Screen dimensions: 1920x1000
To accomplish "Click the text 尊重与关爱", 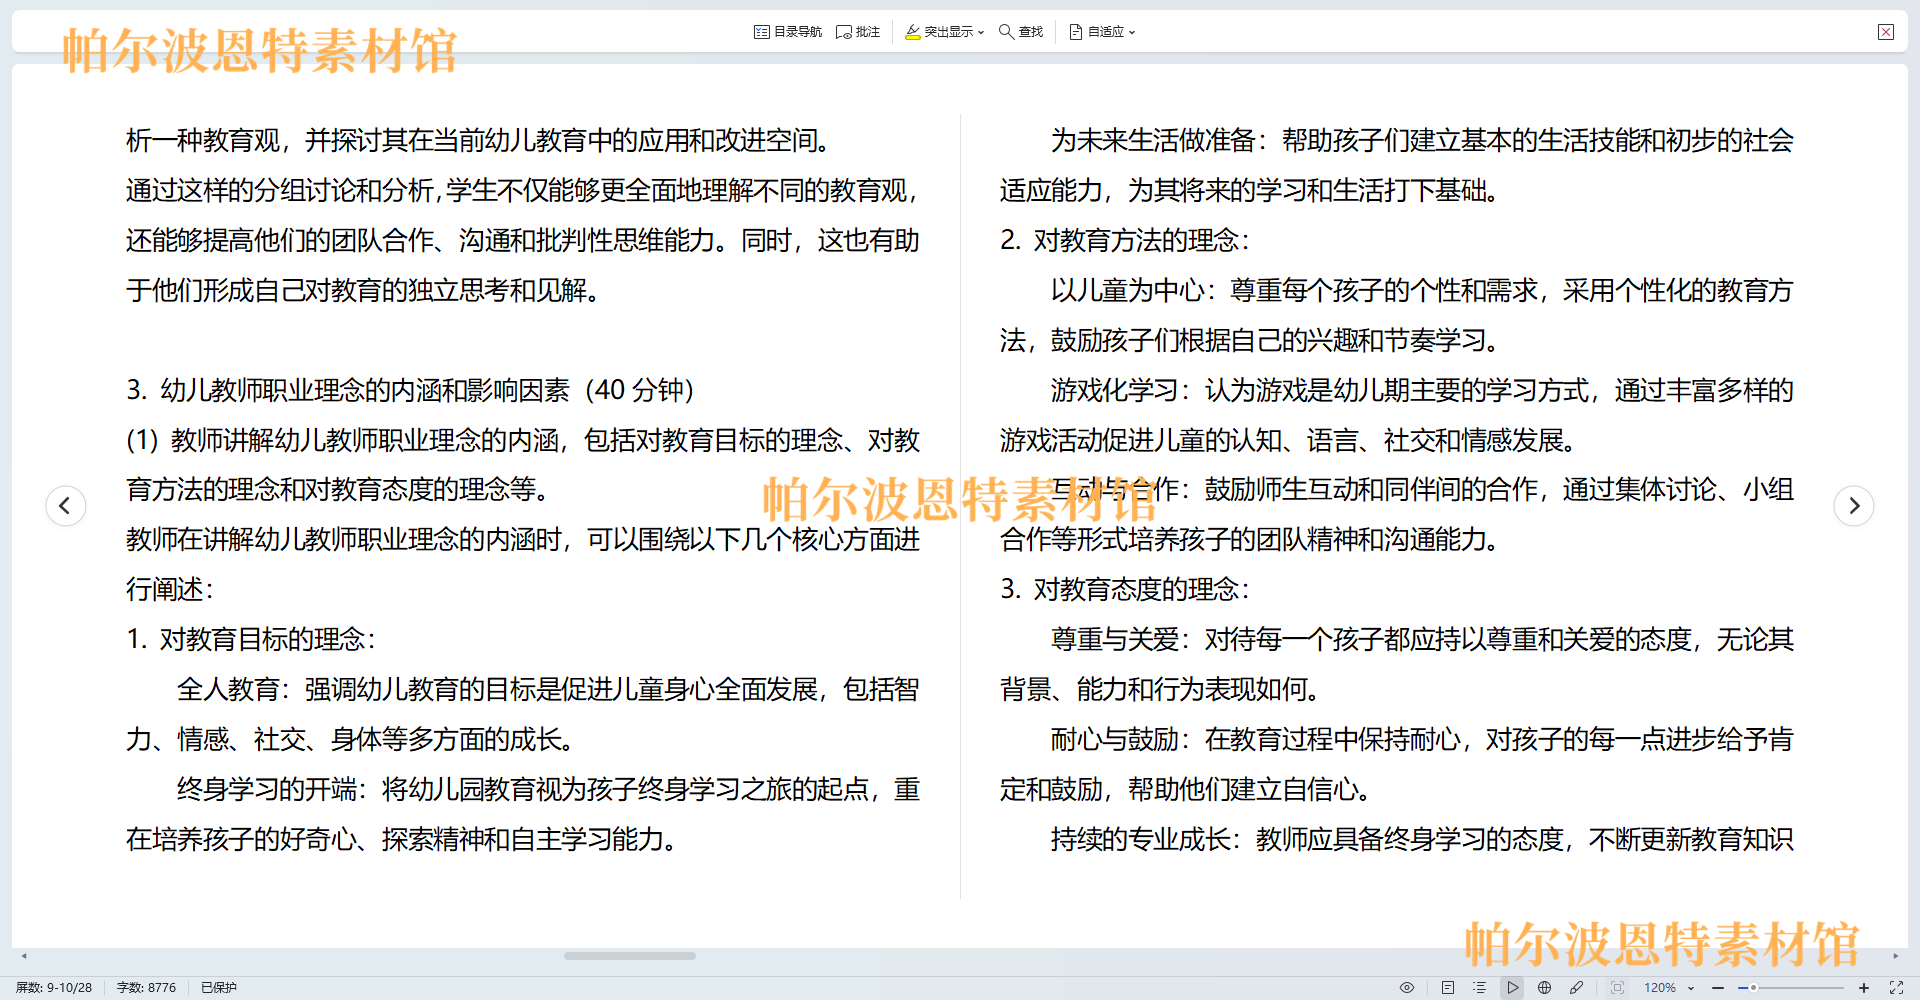I will coord(1115,639).
